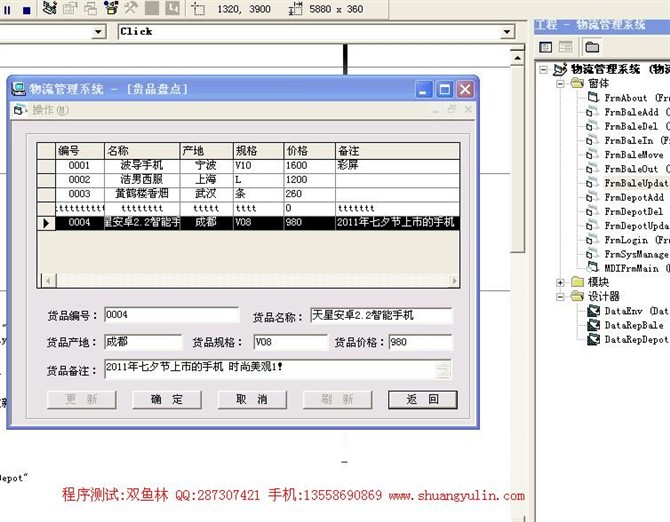Select grid cell 武汉
670x522 pixels.
pos(206,194)
